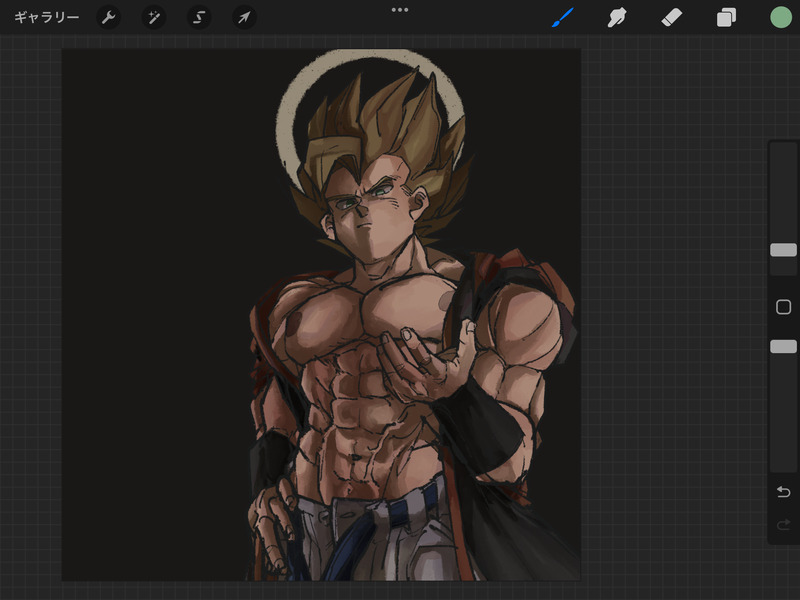Select the Brush tool
Screen dimensions: 800x600
tap(563, 17)
